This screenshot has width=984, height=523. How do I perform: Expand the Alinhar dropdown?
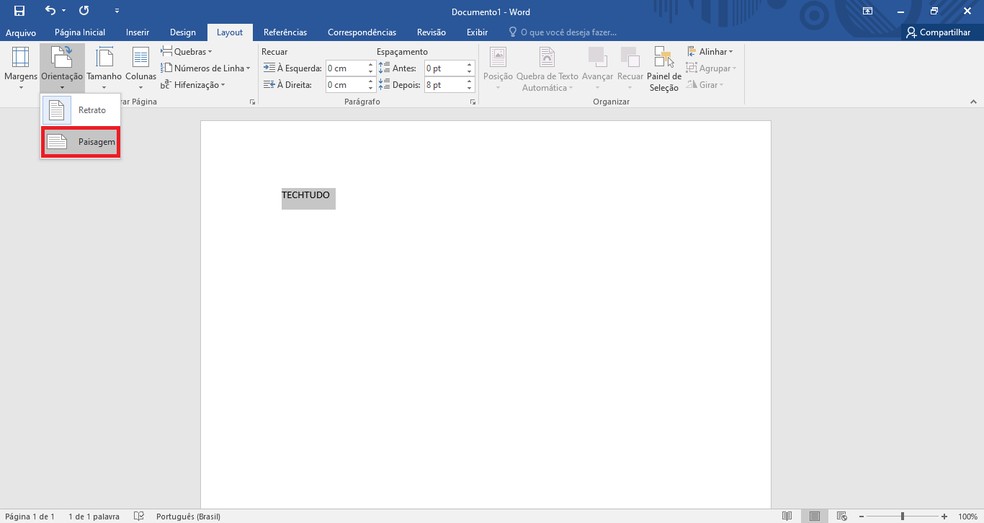coord(710,51)
